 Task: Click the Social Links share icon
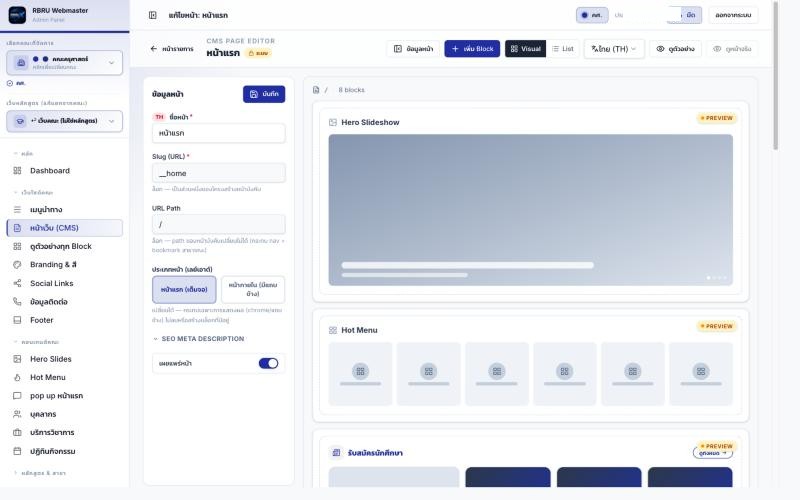pos(17,283)
